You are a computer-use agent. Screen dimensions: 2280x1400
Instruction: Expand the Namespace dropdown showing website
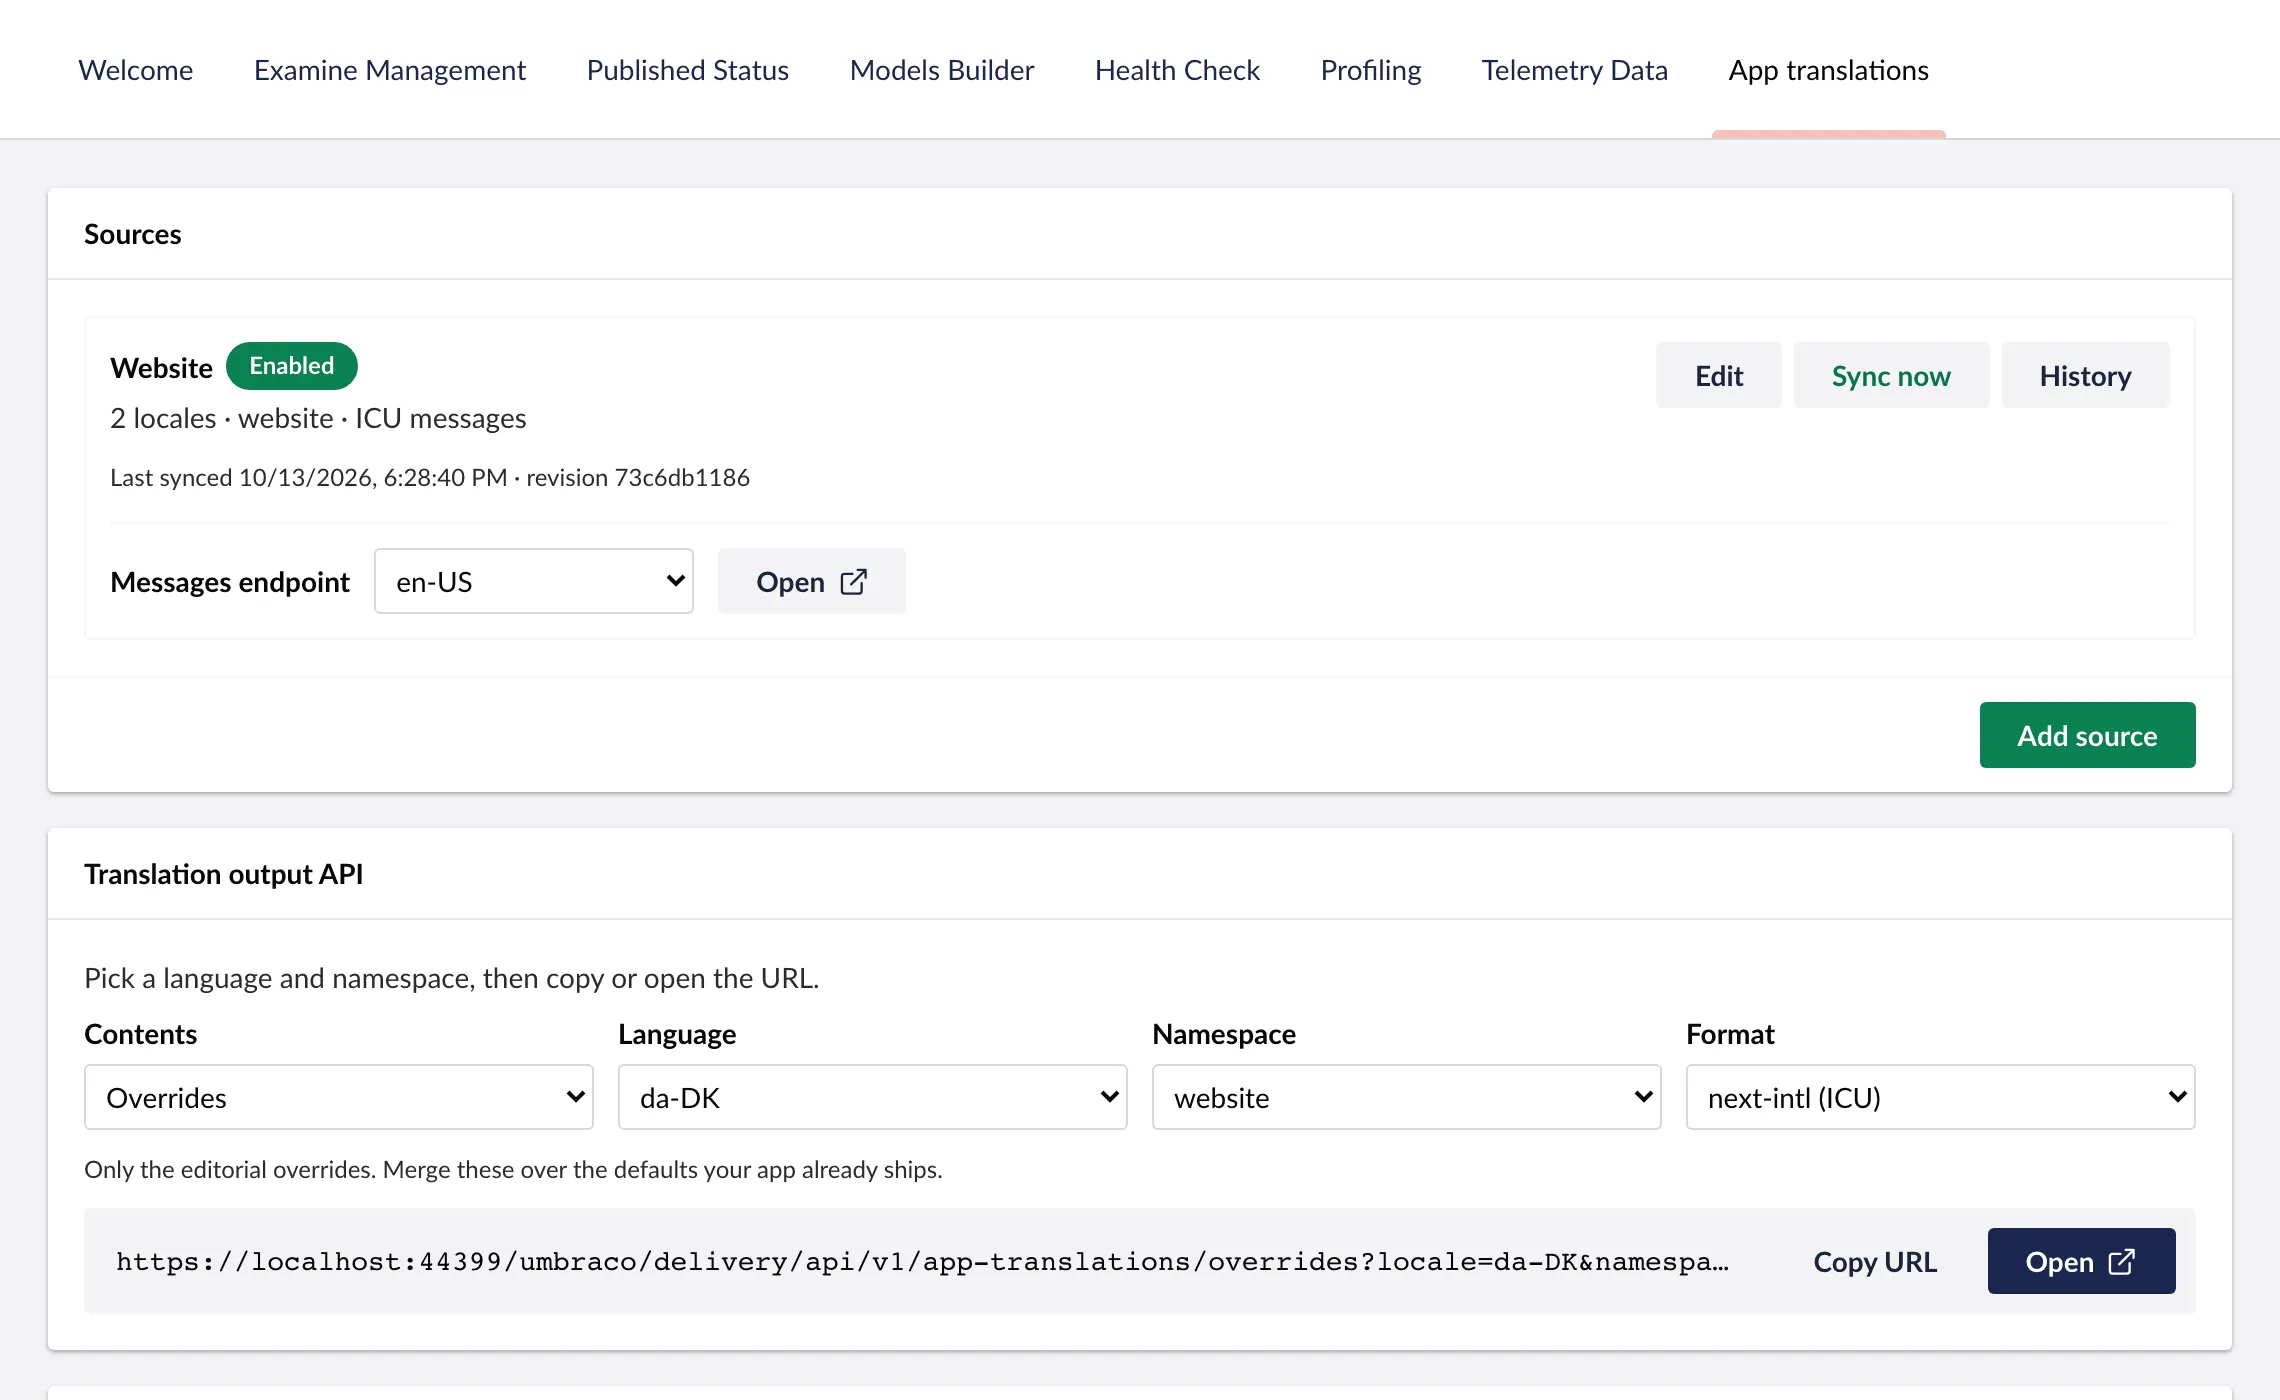tap(1407, 1097)
